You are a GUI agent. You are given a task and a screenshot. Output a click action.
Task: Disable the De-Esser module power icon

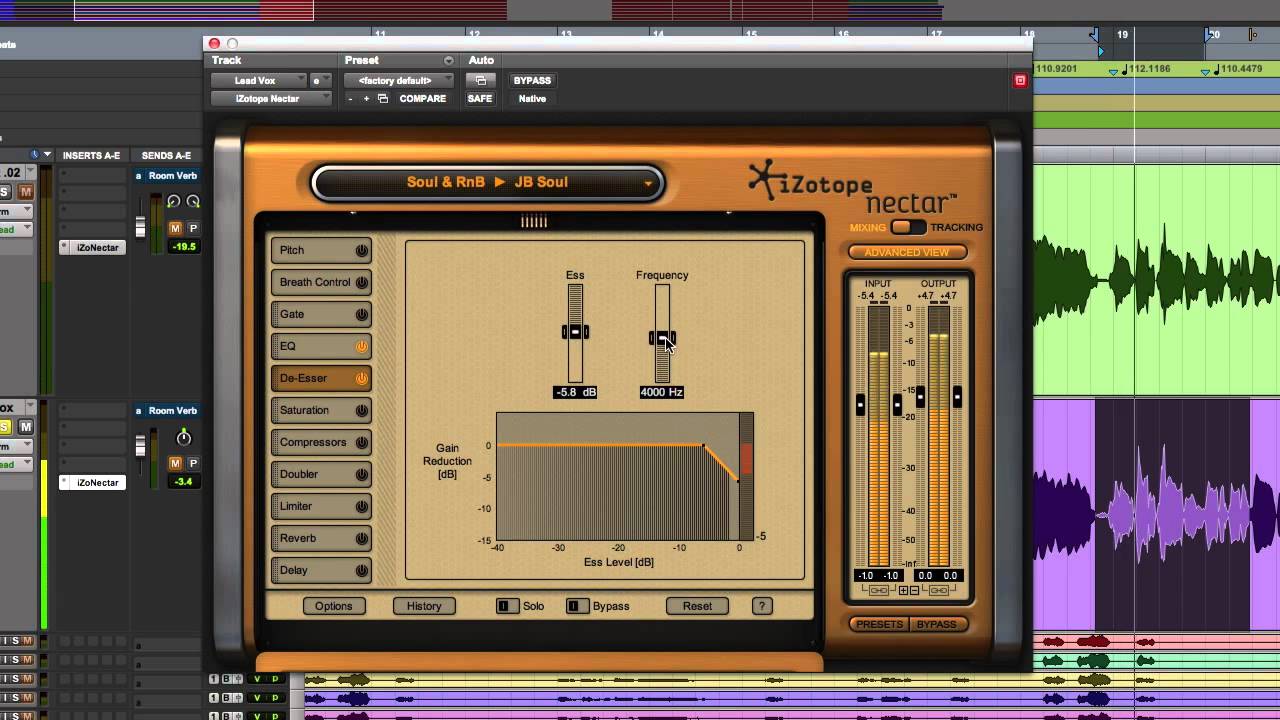pos(362,378)
